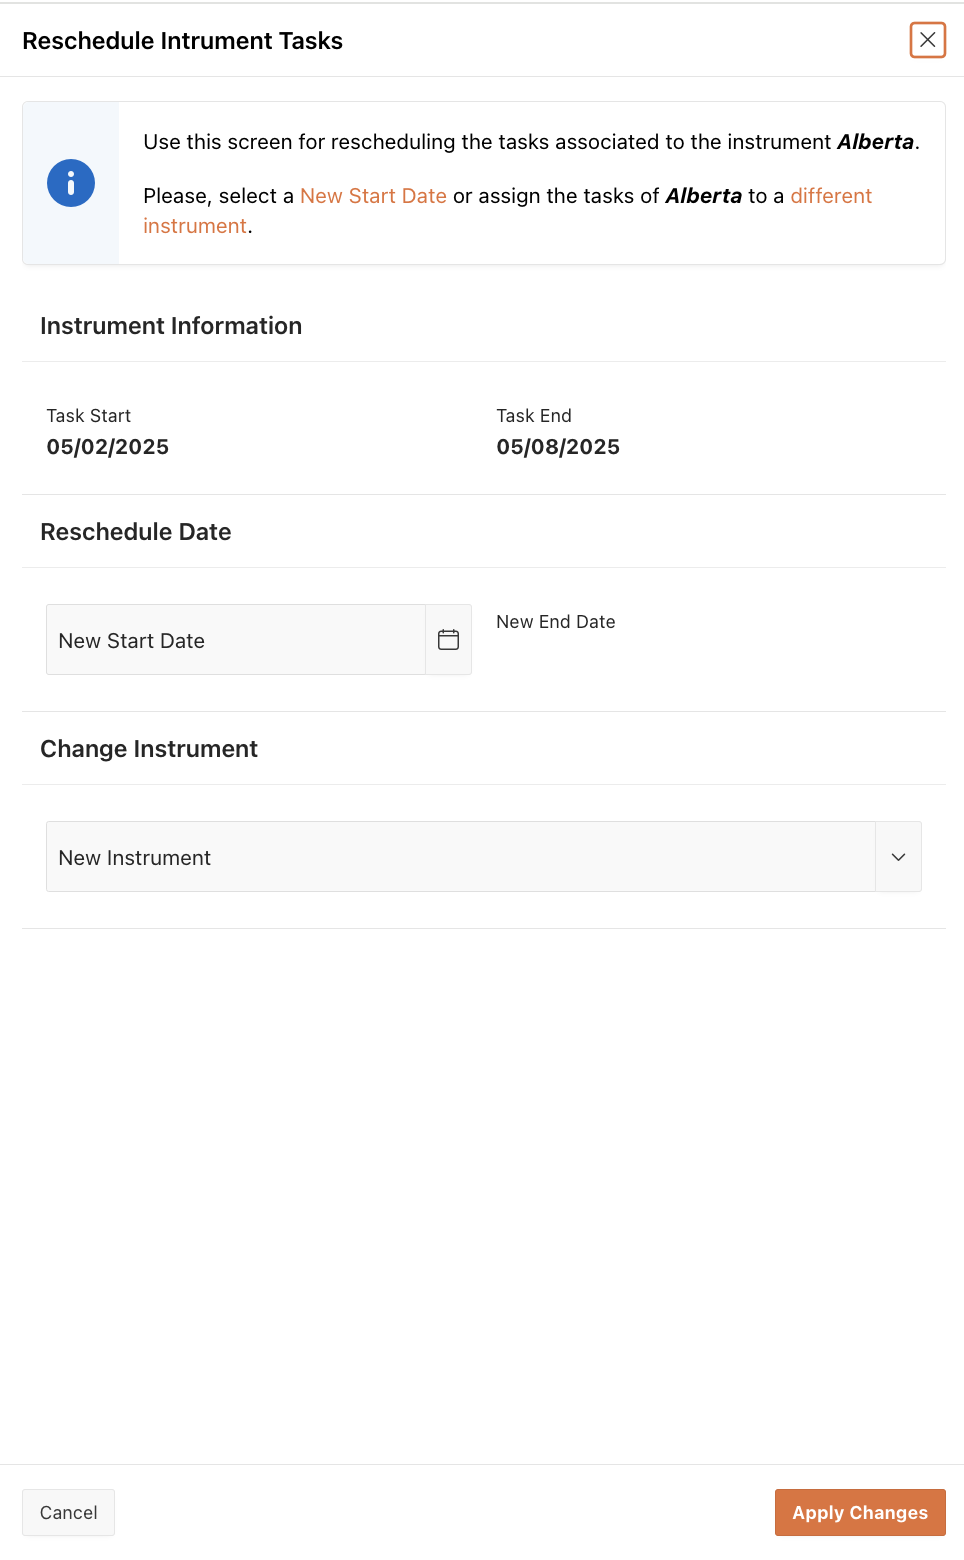The image size is (964, 1560).
Task: Expand the New Instrument chevron arrow
Action: [x=898, y=857]
